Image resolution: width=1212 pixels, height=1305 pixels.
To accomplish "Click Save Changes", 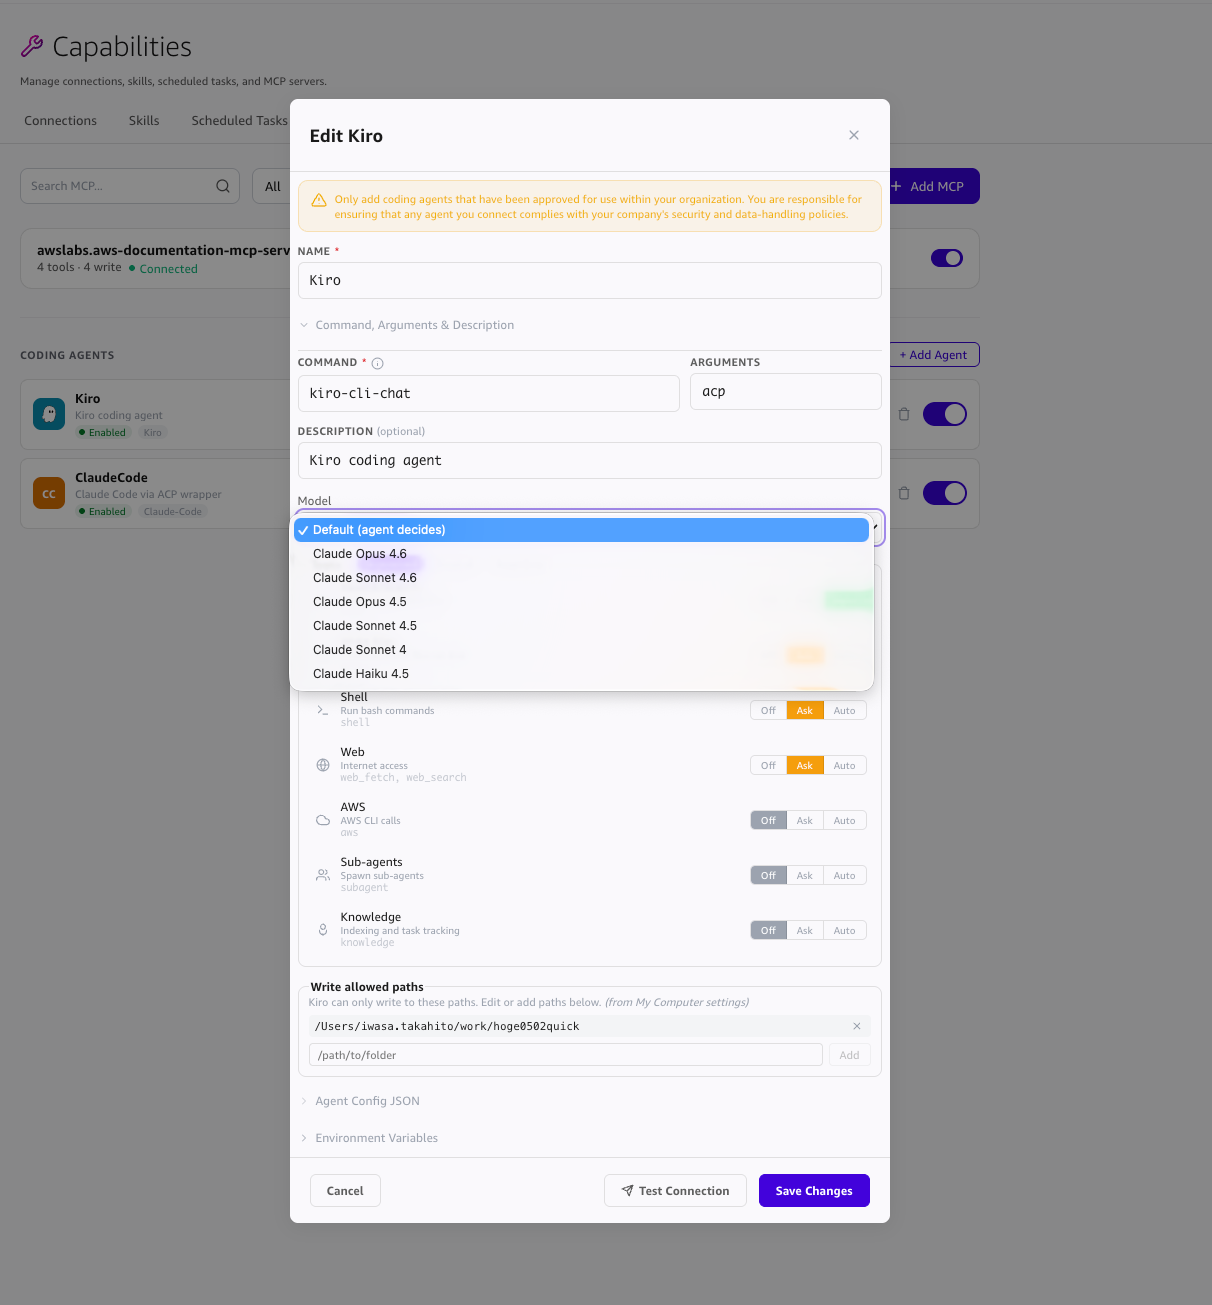I will click(814, 1191).
